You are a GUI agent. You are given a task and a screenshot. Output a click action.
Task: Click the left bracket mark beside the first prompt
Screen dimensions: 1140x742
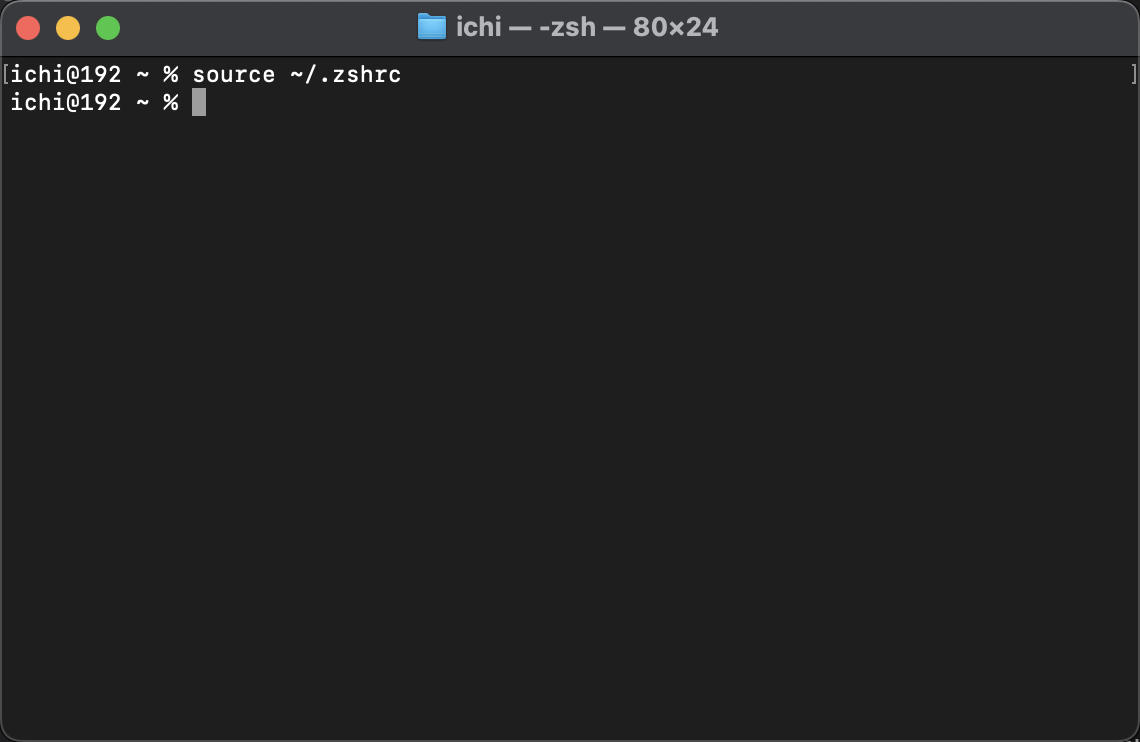coord(6,74)
